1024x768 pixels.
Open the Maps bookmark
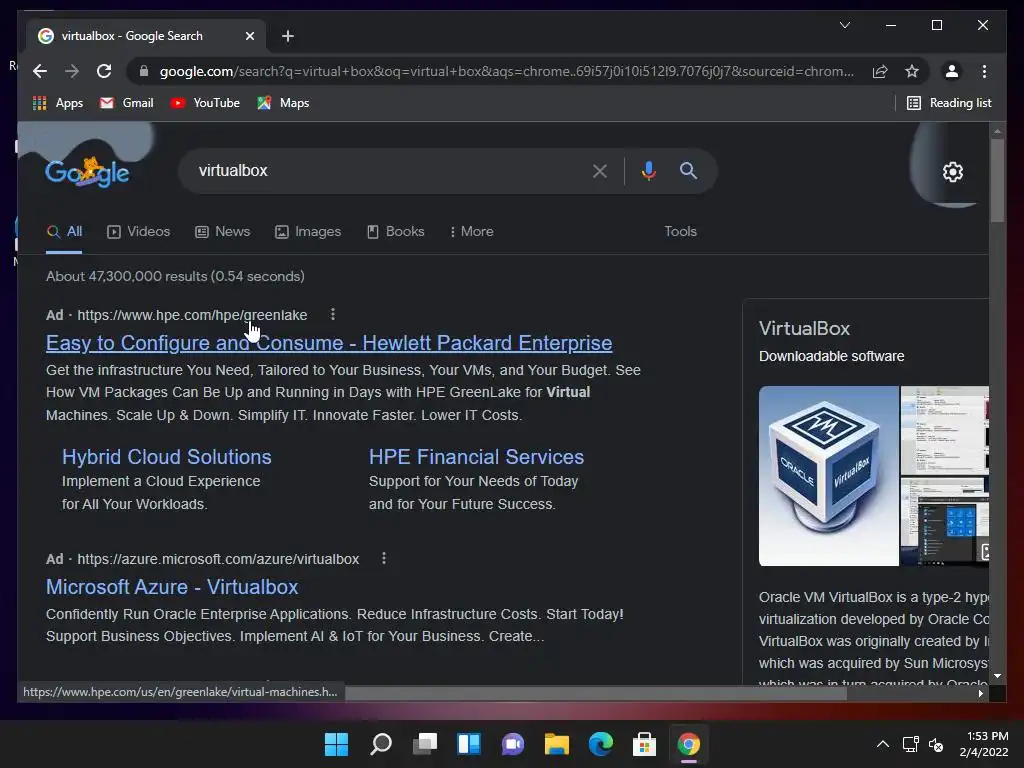tap(283, 103)
